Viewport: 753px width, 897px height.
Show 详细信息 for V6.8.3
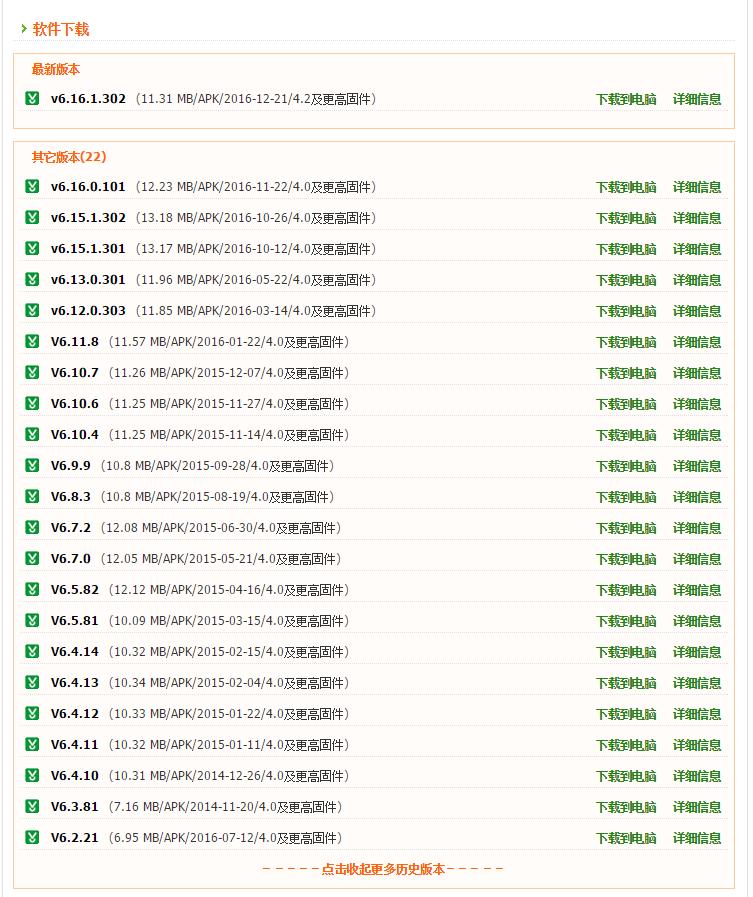(697, 497)
